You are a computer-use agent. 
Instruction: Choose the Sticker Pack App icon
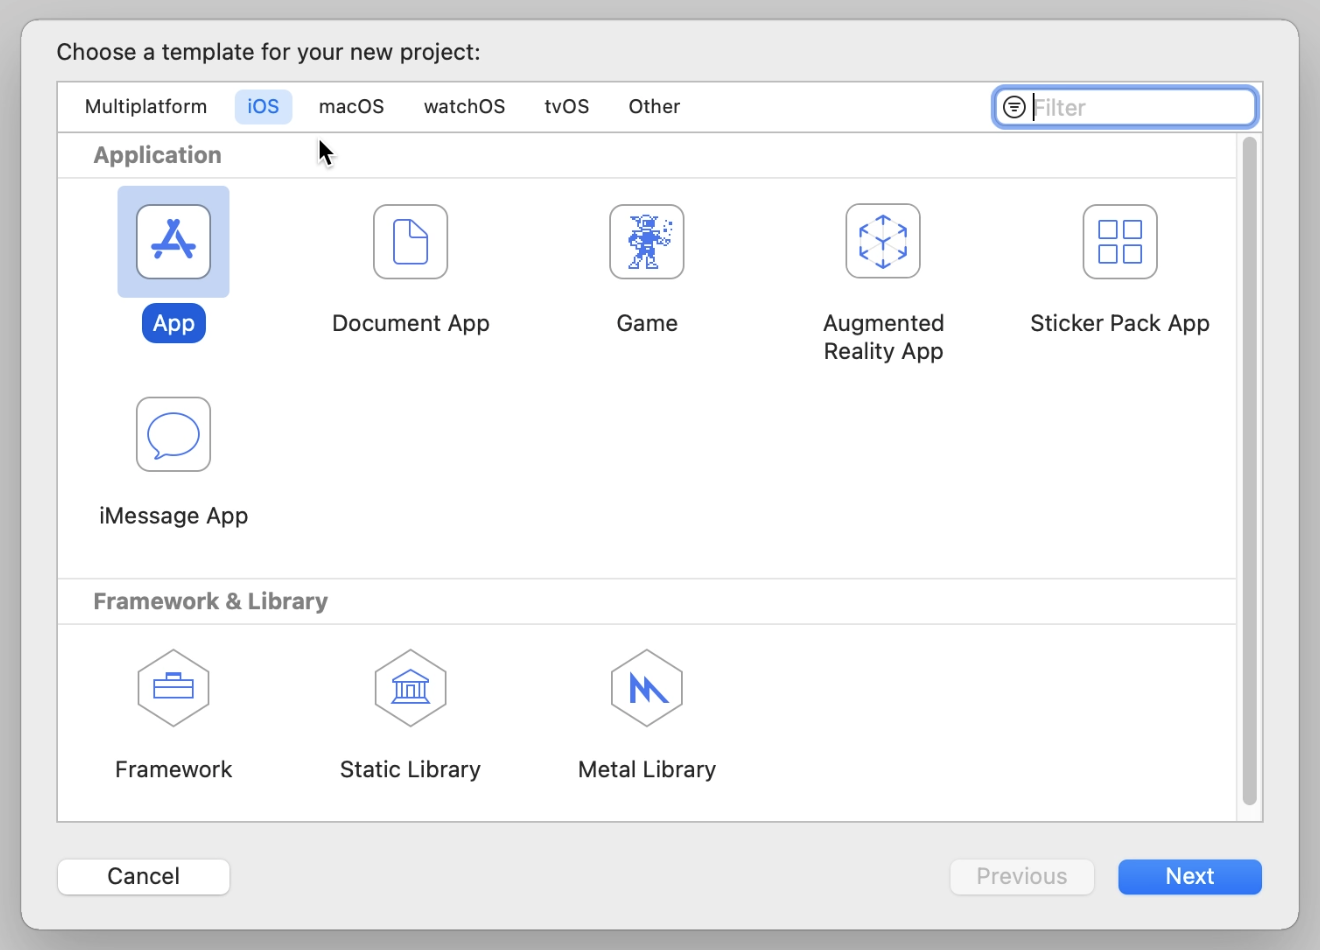click(x=1120, y=242)
